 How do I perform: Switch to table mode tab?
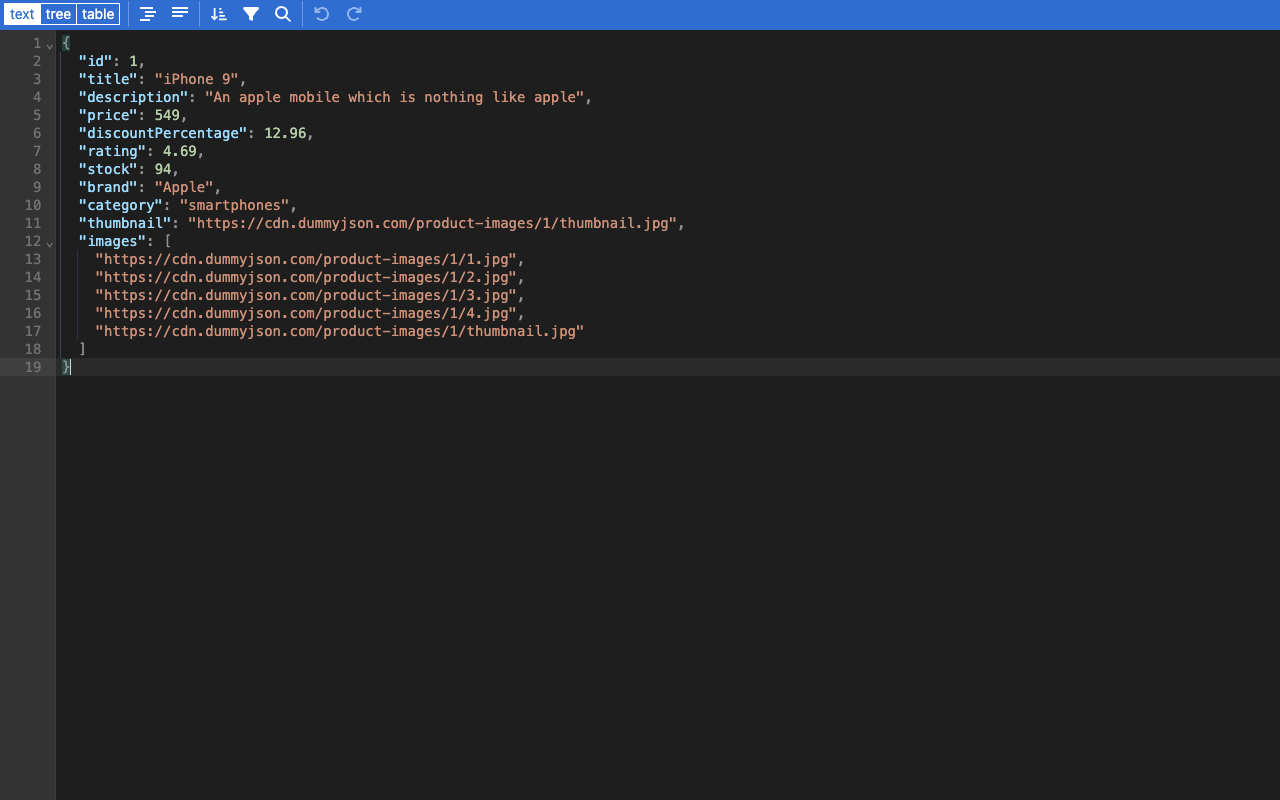98,14
